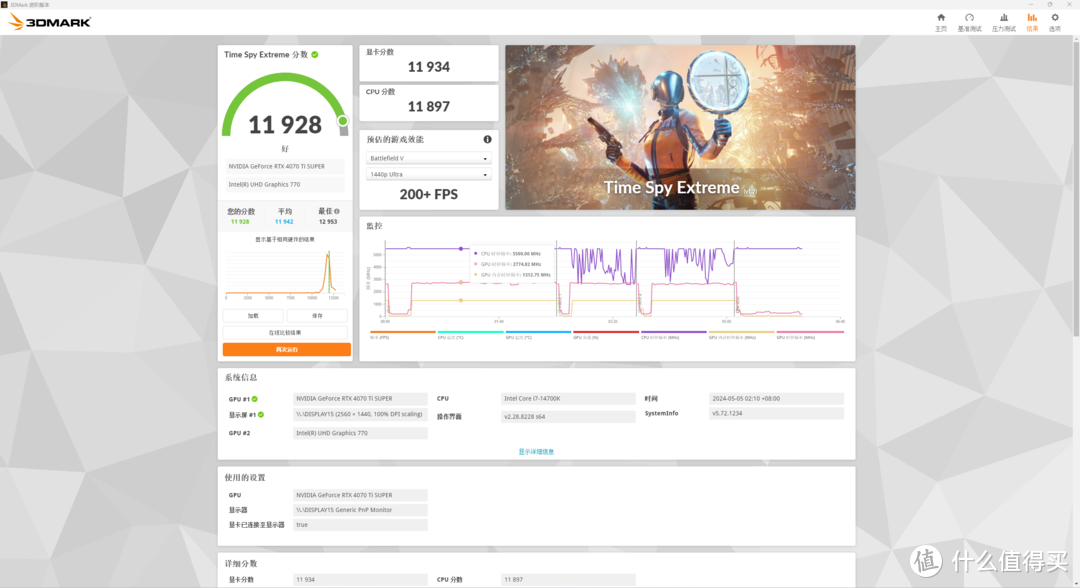Screen dimensions: 1080x588
Task: Click the 在线比较结果 compare online button
Action: click(285, 333)
